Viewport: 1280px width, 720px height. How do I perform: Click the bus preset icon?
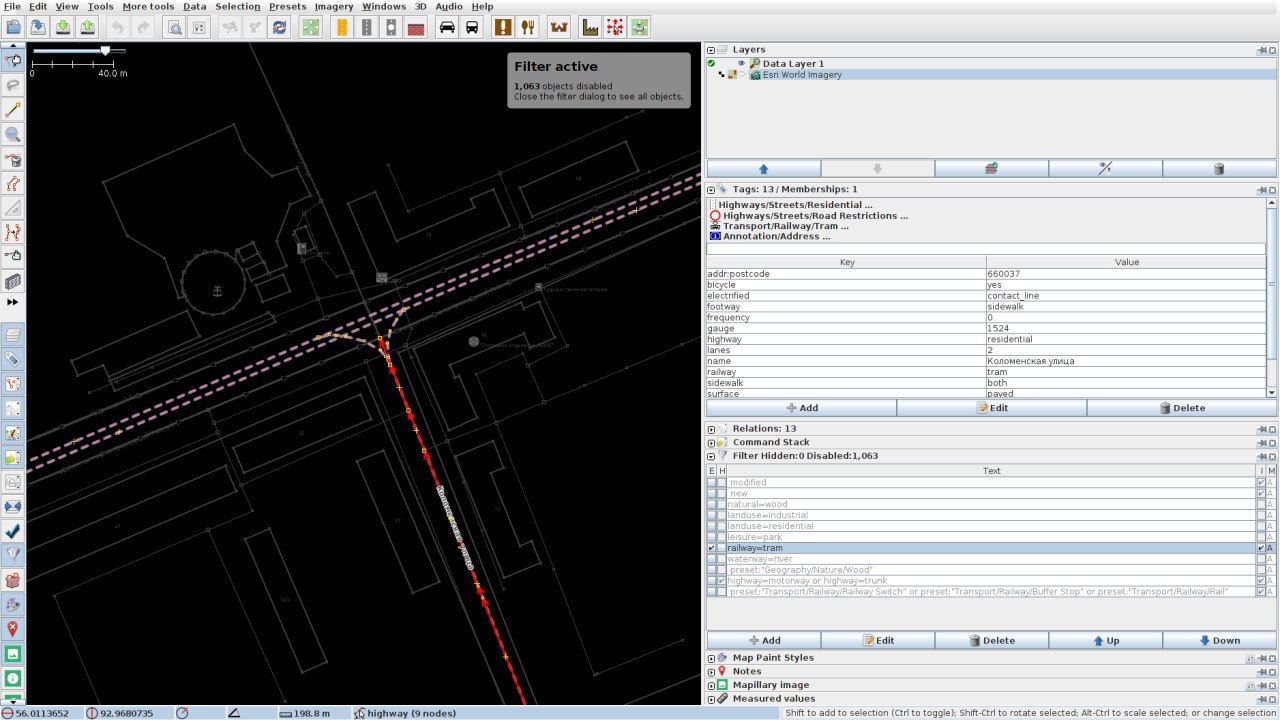[472, 27]
